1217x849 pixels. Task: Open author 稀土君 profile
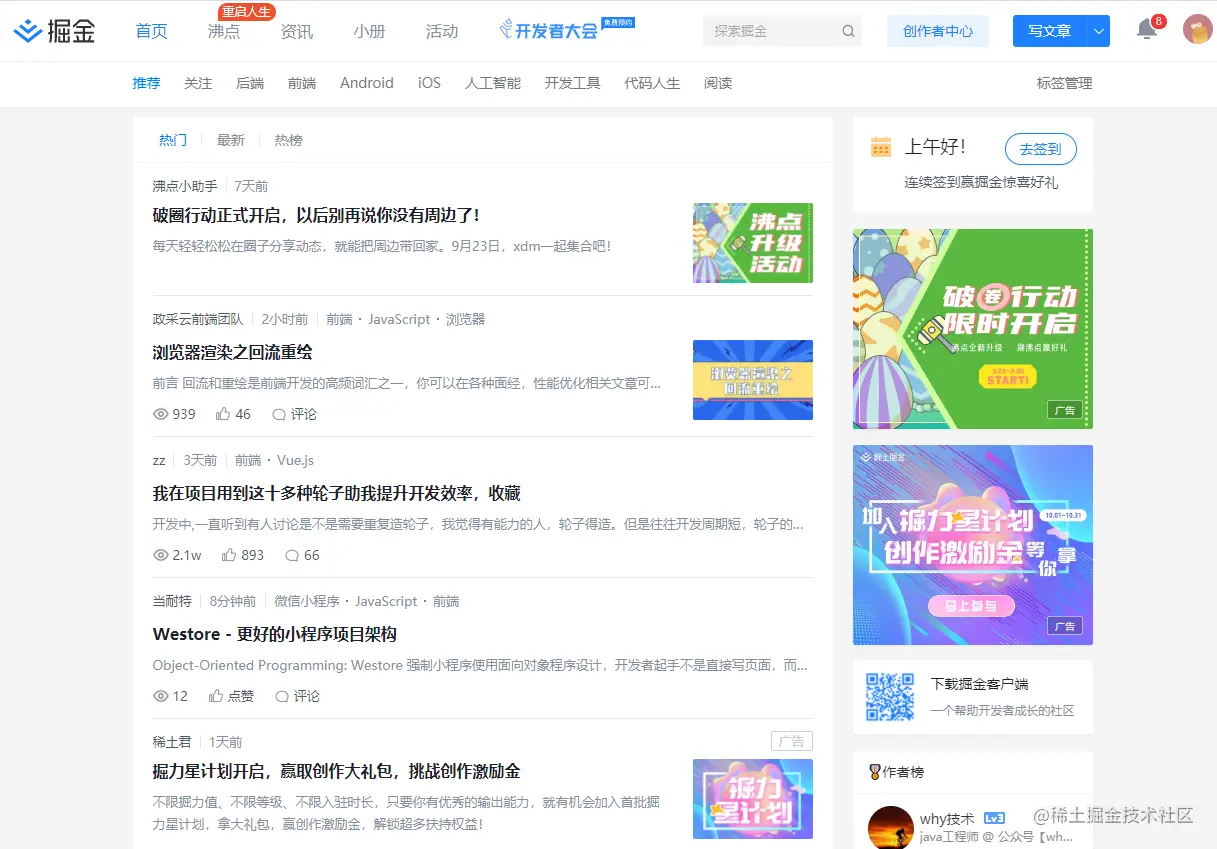tap(172, 742)
